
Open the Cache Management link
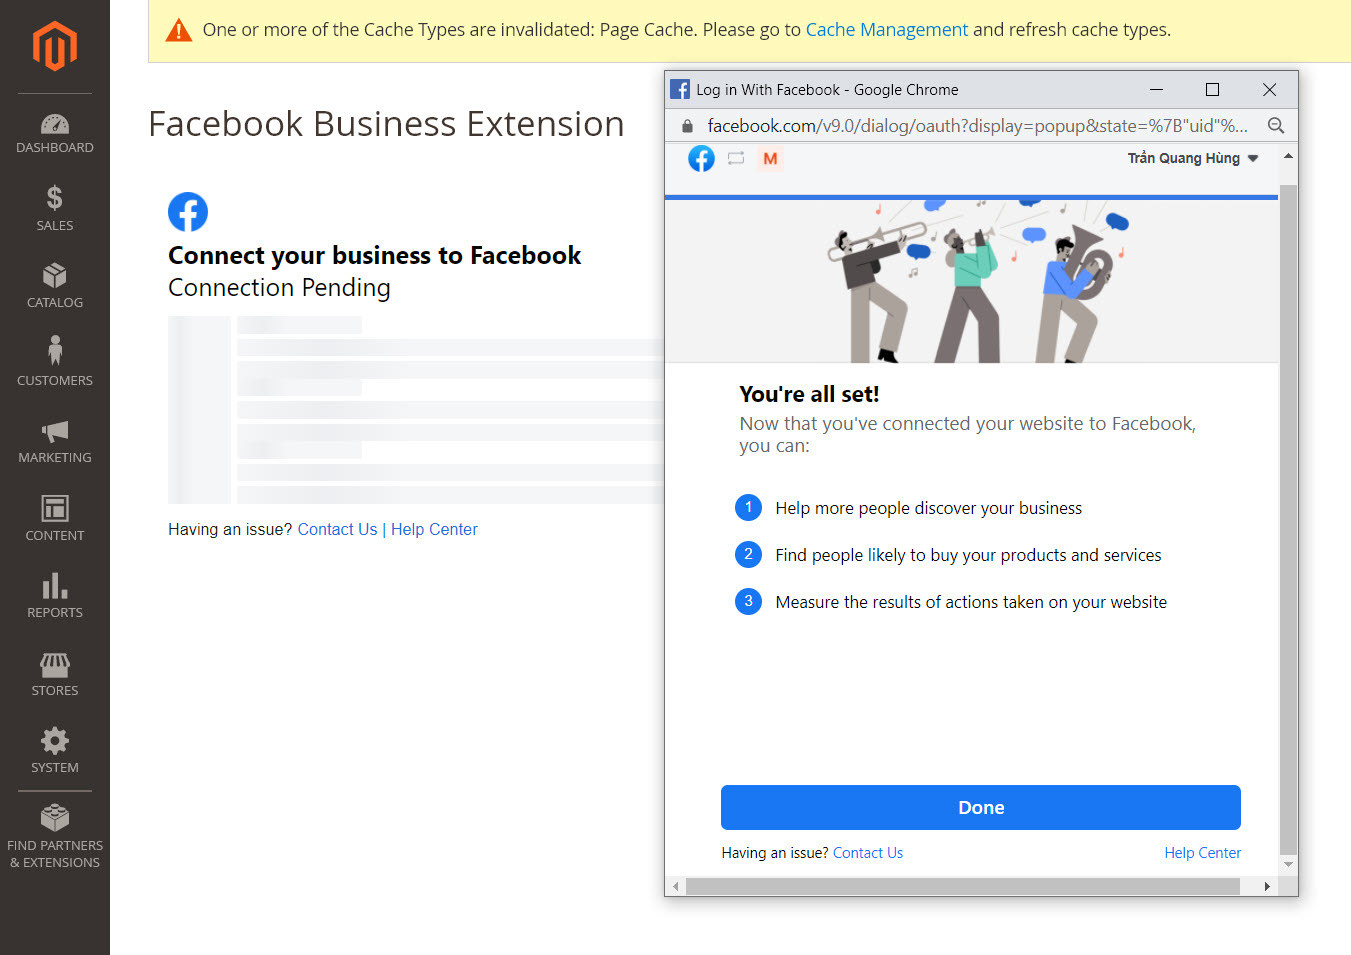(886, 29)
